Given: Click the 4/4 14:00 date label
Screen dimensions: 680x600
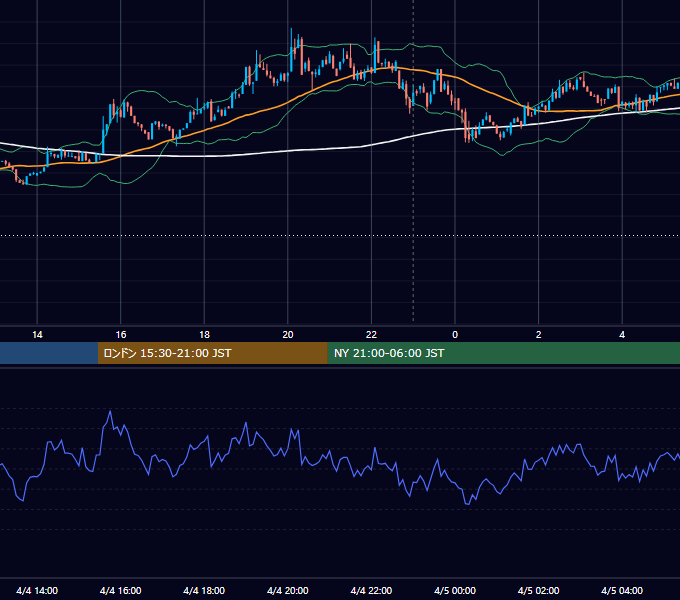Looking at the screenshot, I should point(37,590).
